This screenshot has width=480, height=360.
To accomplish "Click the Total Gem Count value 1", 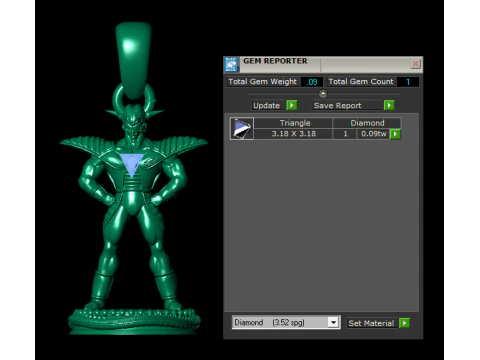I will click(408, 82).
